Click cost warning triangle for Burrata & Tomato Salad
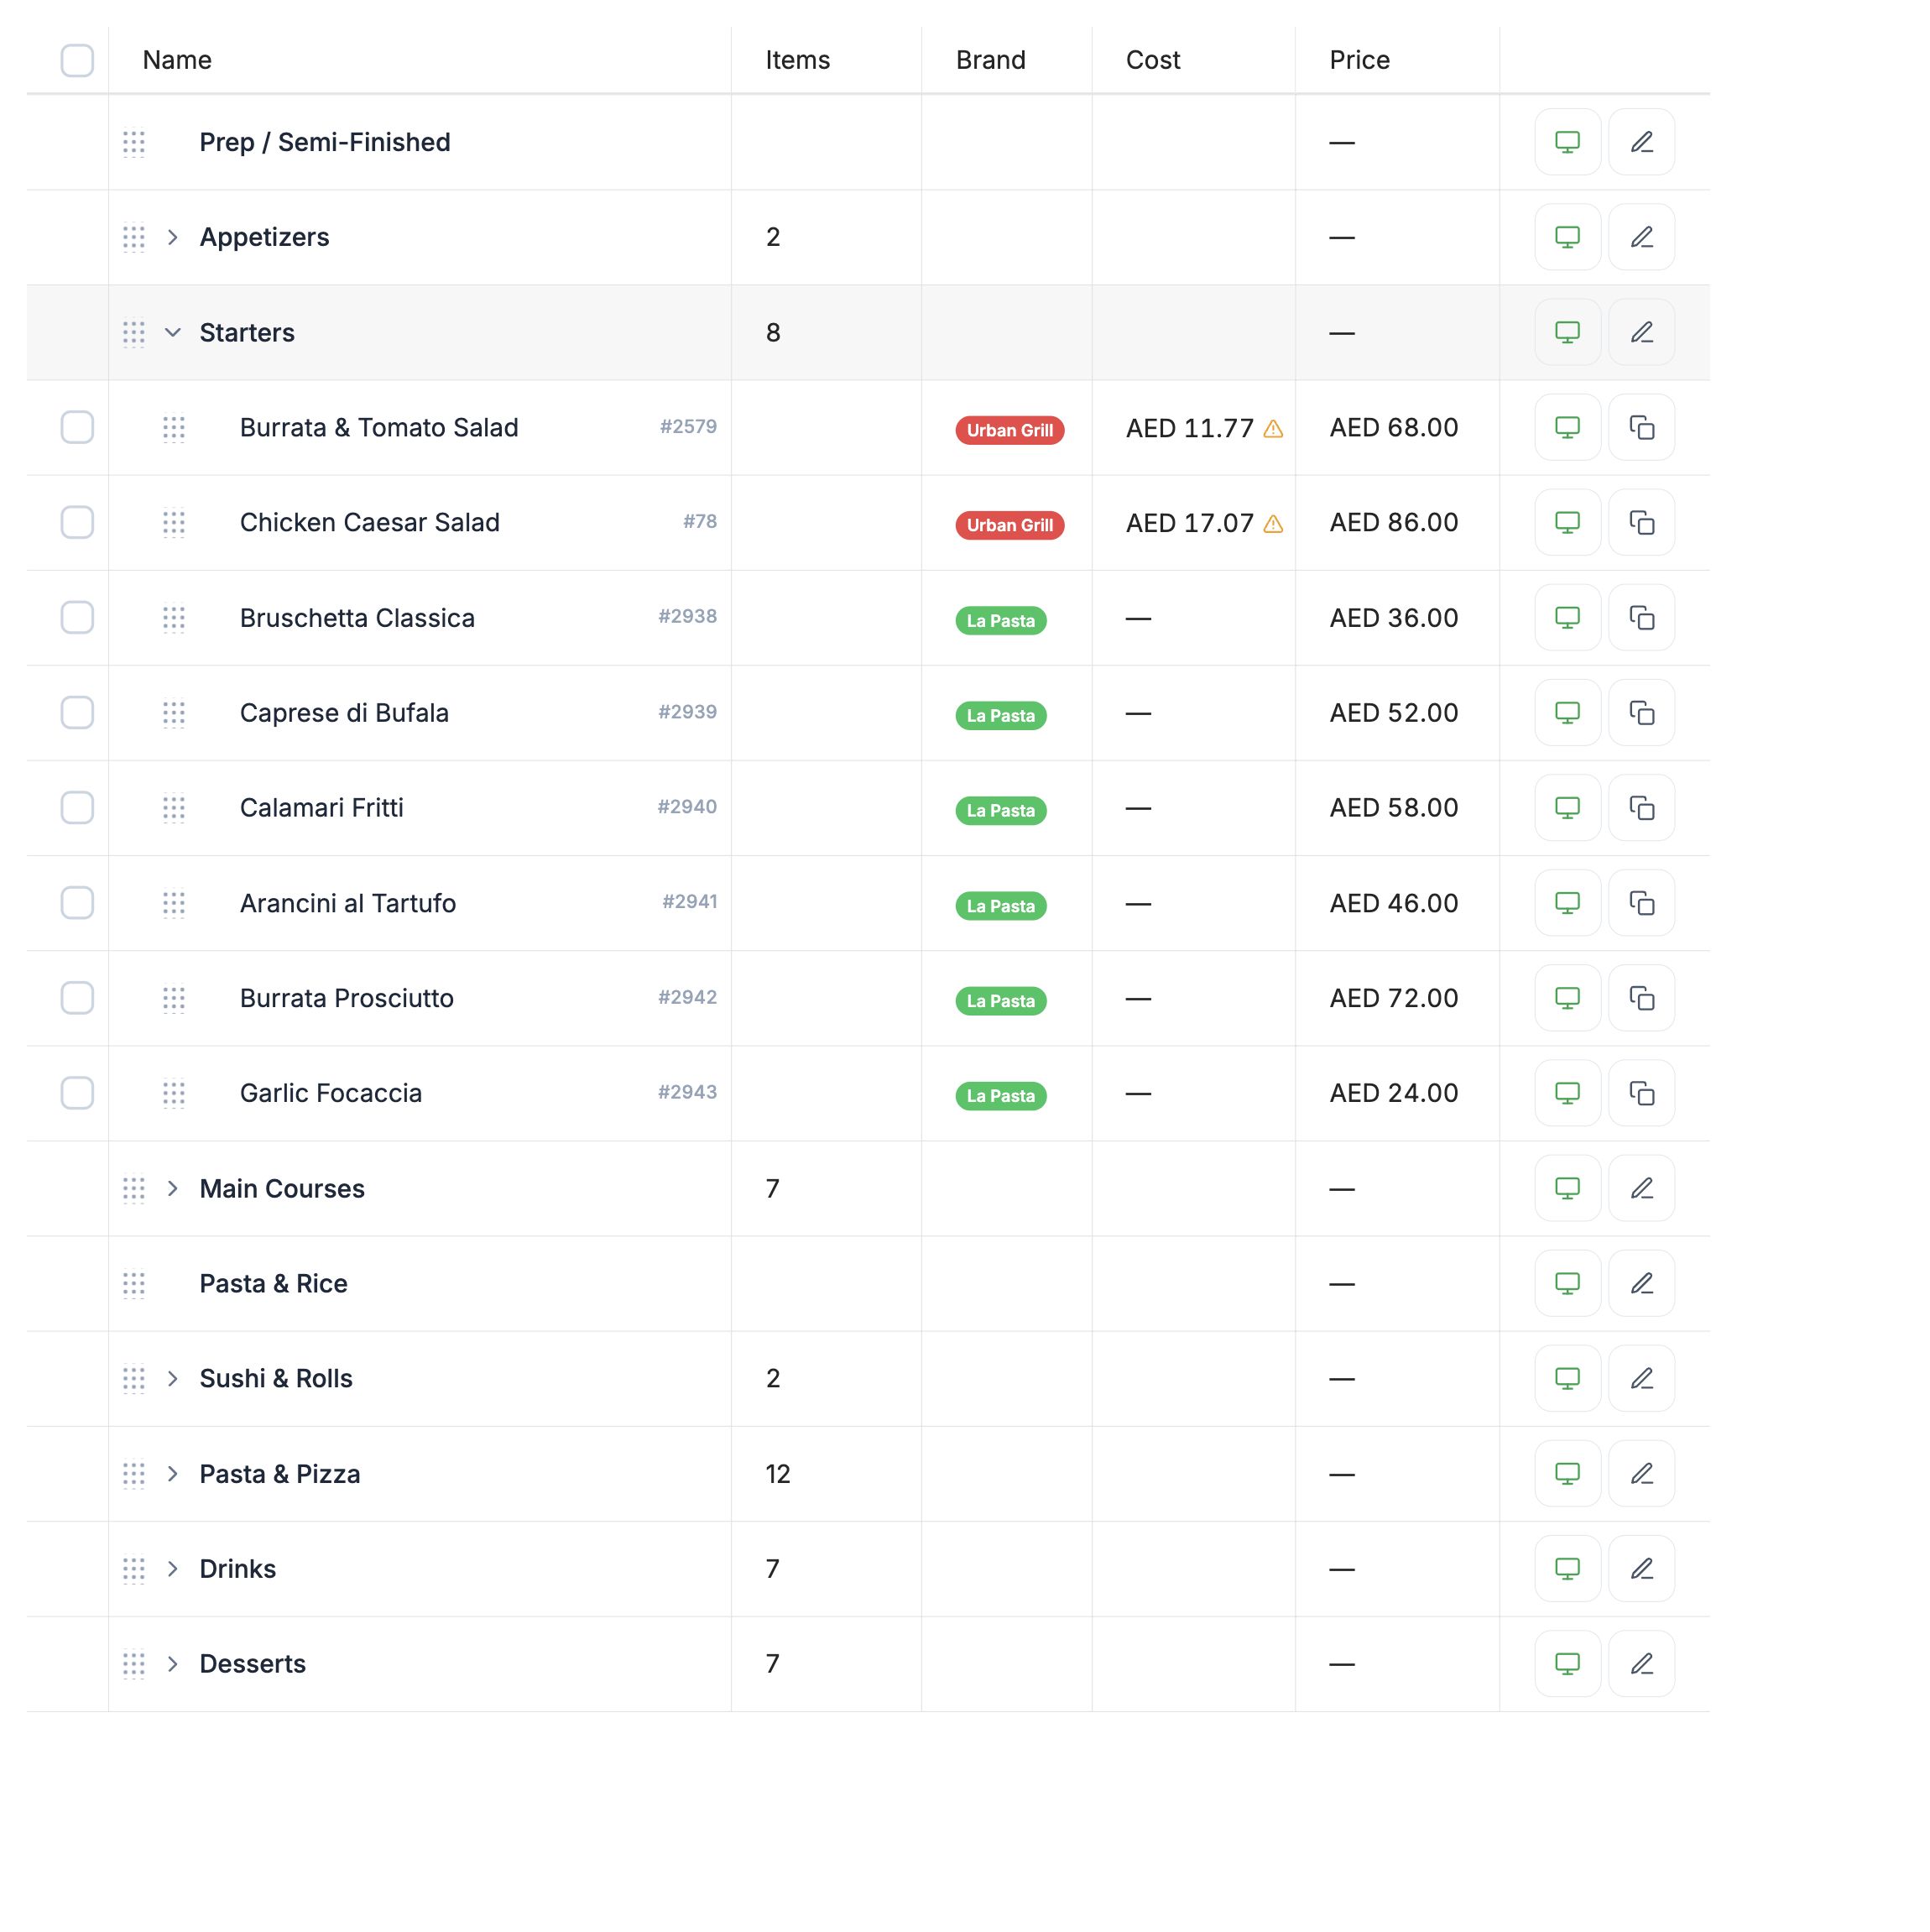Screen dimensions: 1930x1932 1273,429
